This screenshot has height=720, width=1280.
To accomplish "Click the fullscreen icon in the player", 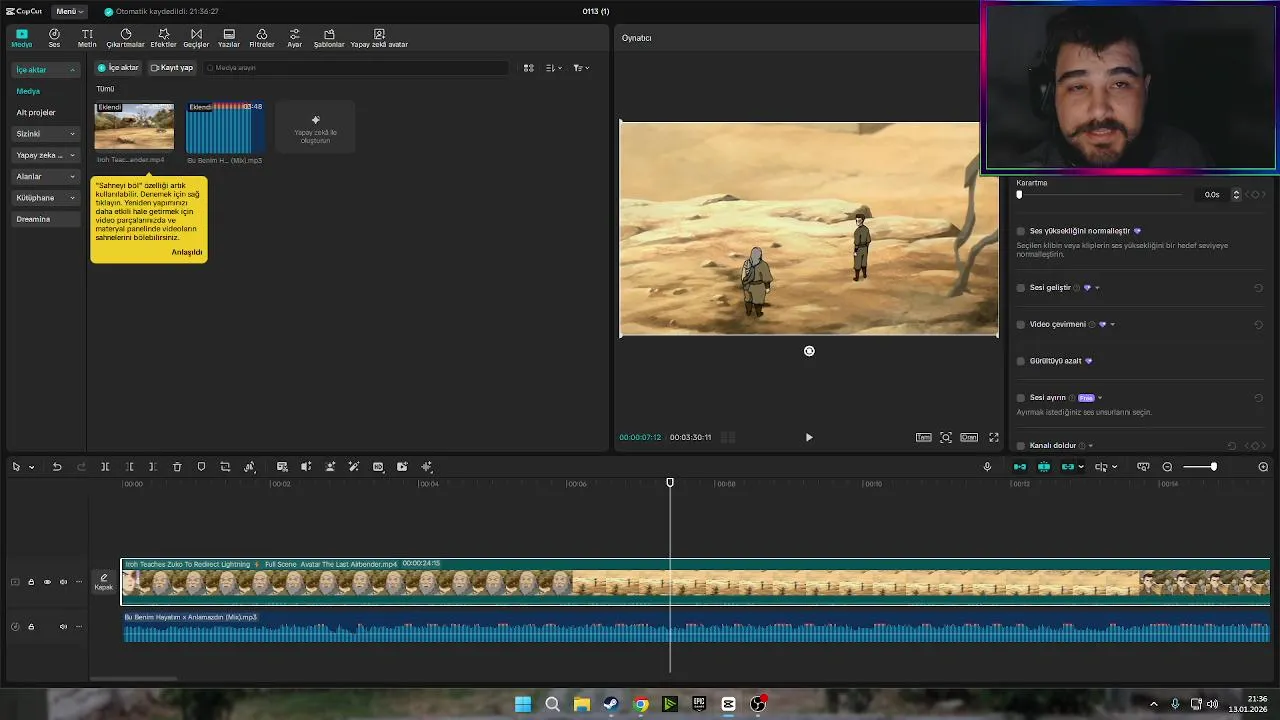I will 994,437.
